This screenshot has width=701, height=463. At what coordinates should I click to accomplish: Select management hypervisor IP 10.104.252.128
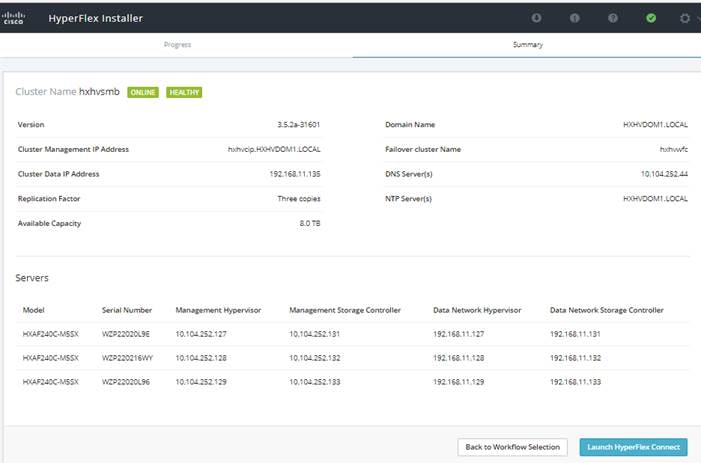tap(201, 358)
